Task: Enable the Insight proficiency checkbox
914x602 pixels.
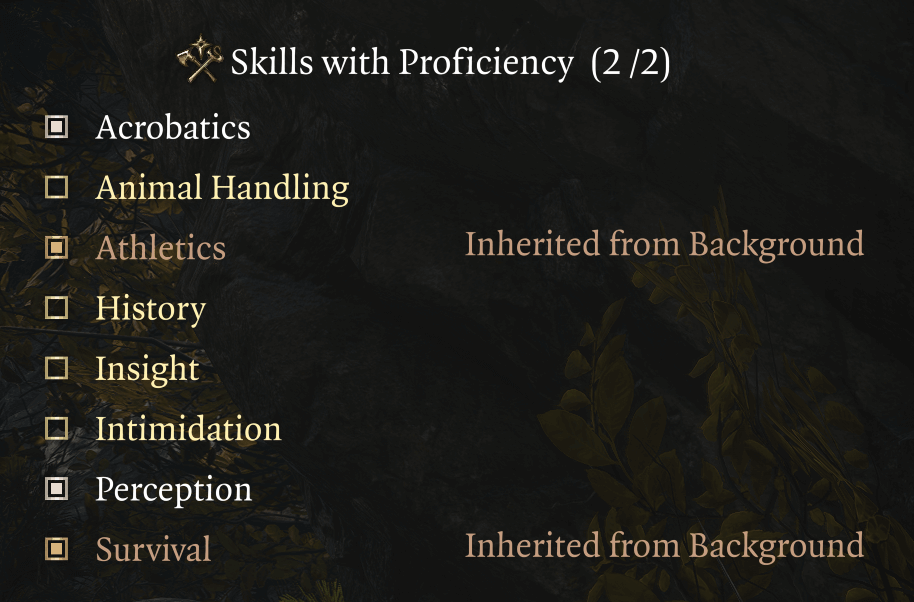Action: pos(55,368)
